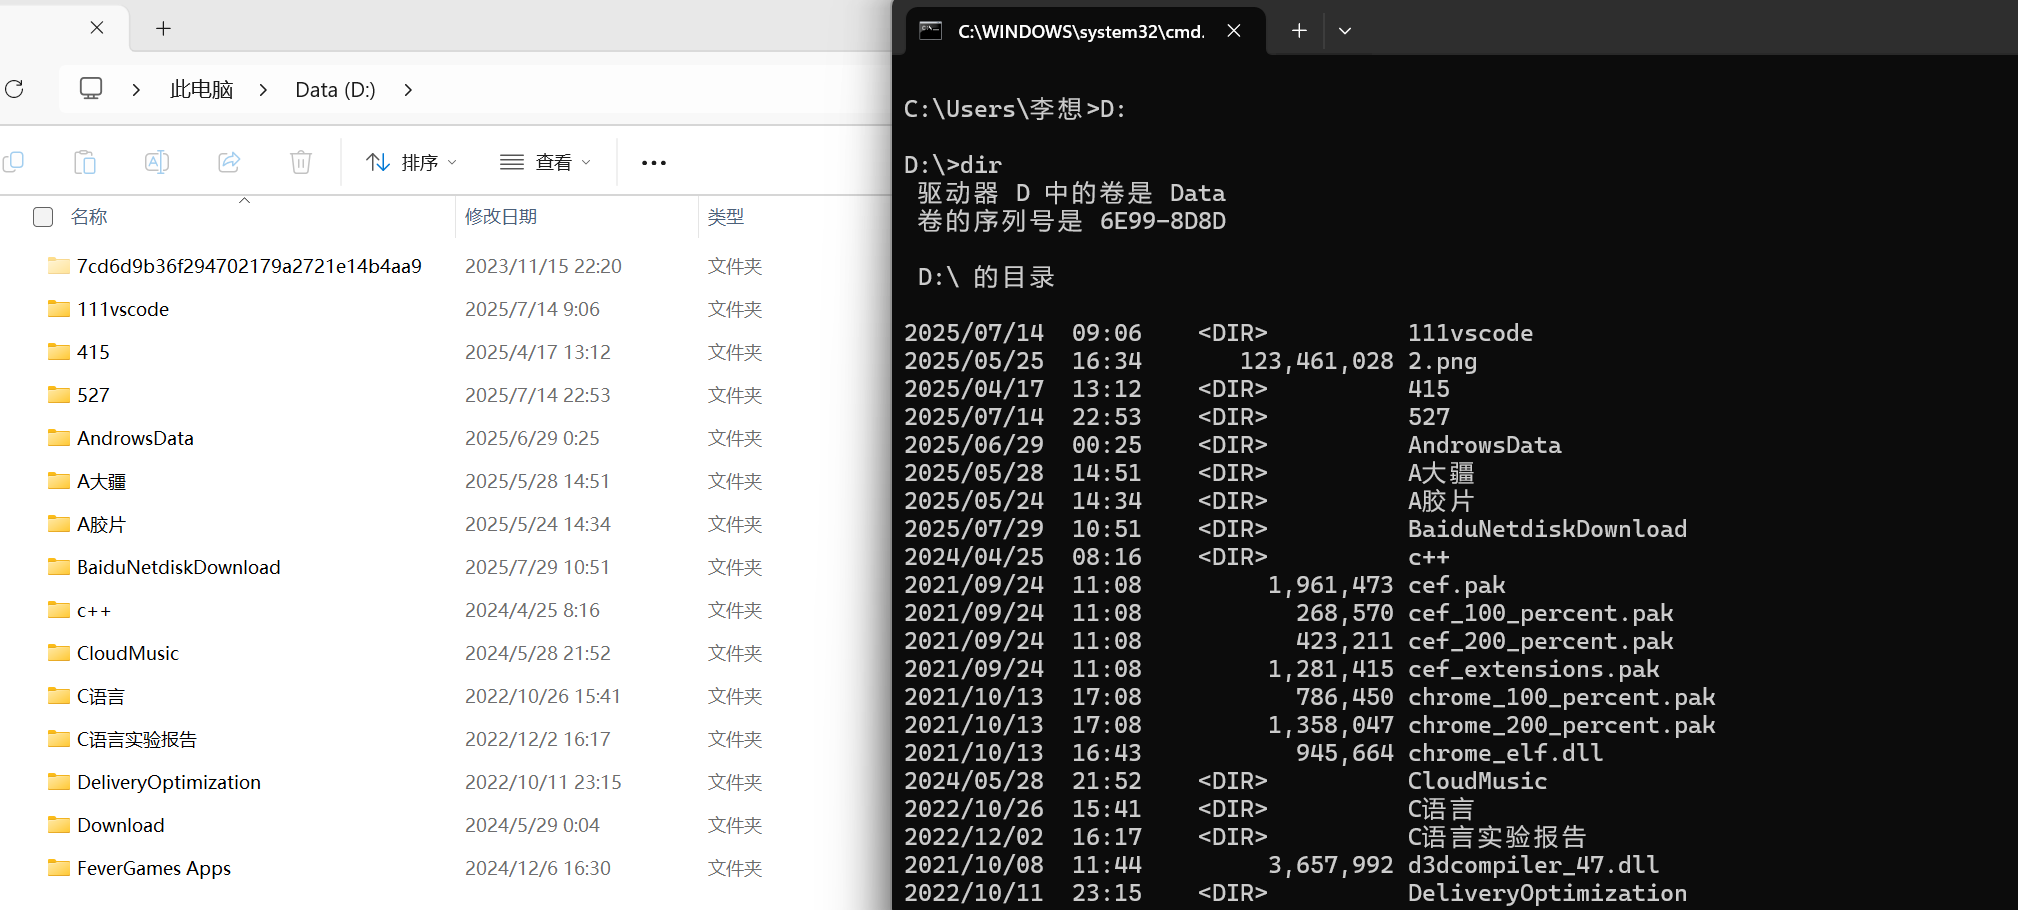
Task: Click folder icon beside 111vscode
Action: (59, 309)
